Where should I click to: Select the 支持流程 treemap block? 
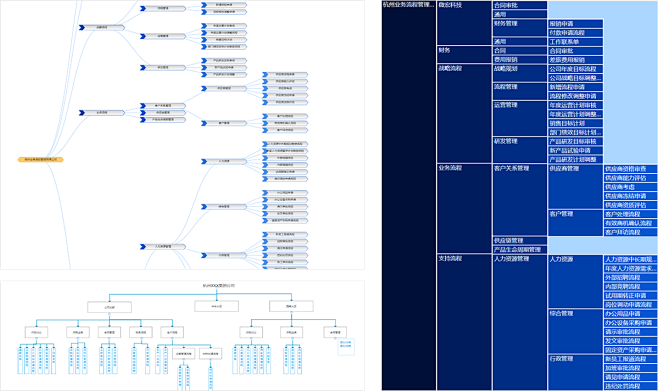coord(464,322)
